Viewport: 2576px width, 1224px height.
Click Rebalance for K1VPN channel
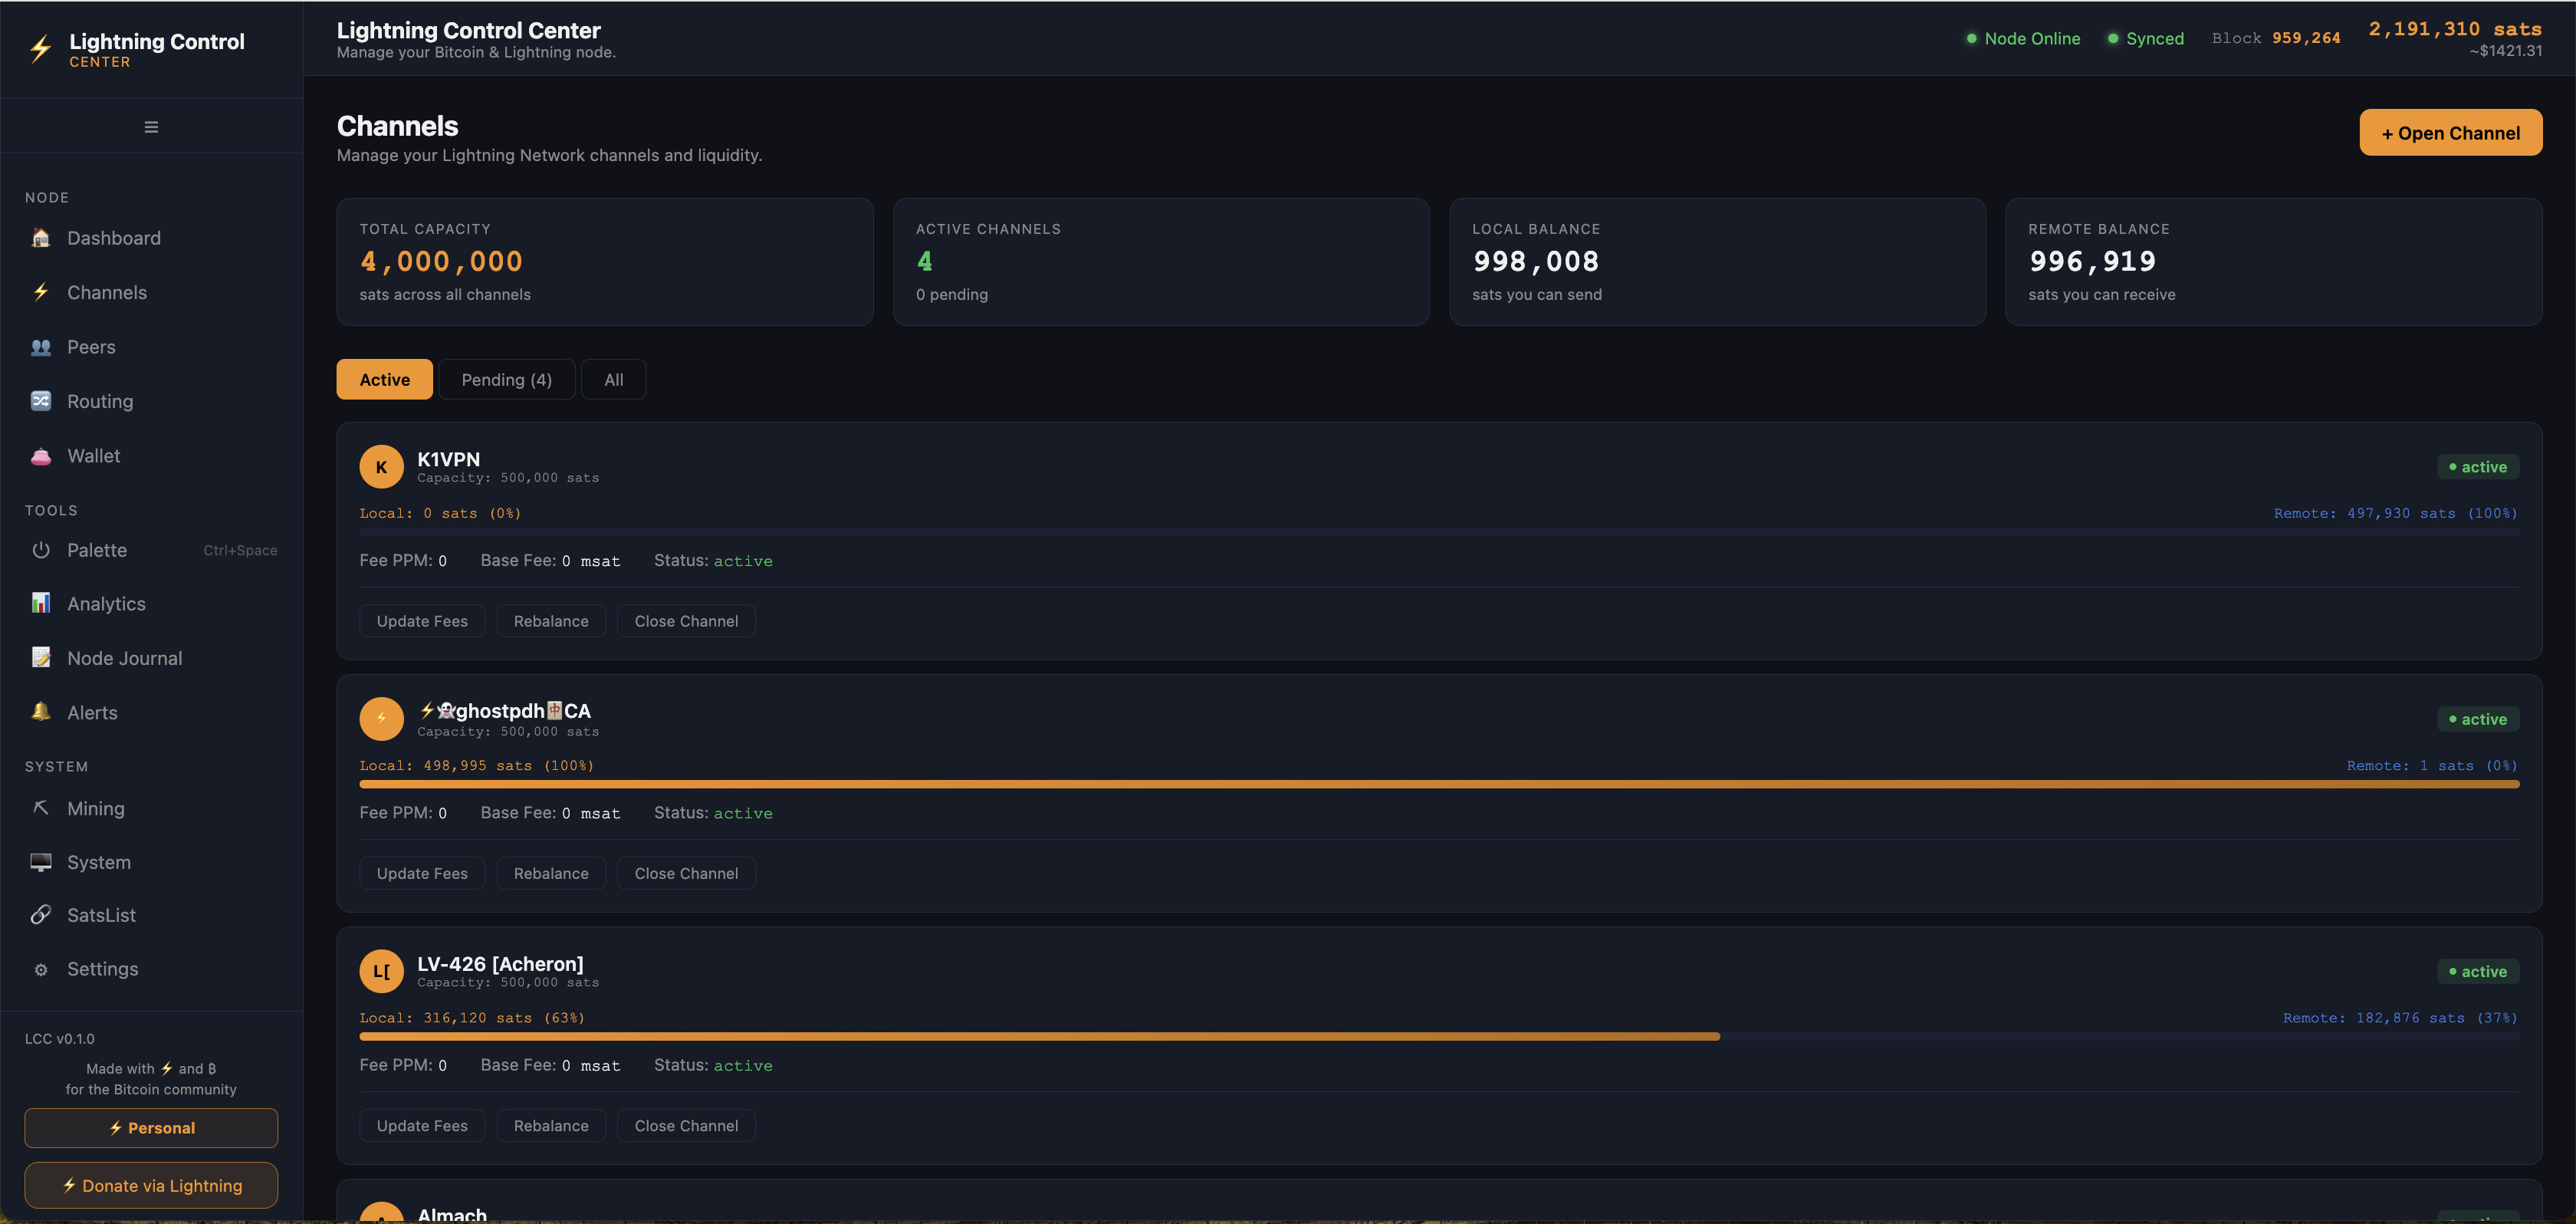click(x=551, y=621)
